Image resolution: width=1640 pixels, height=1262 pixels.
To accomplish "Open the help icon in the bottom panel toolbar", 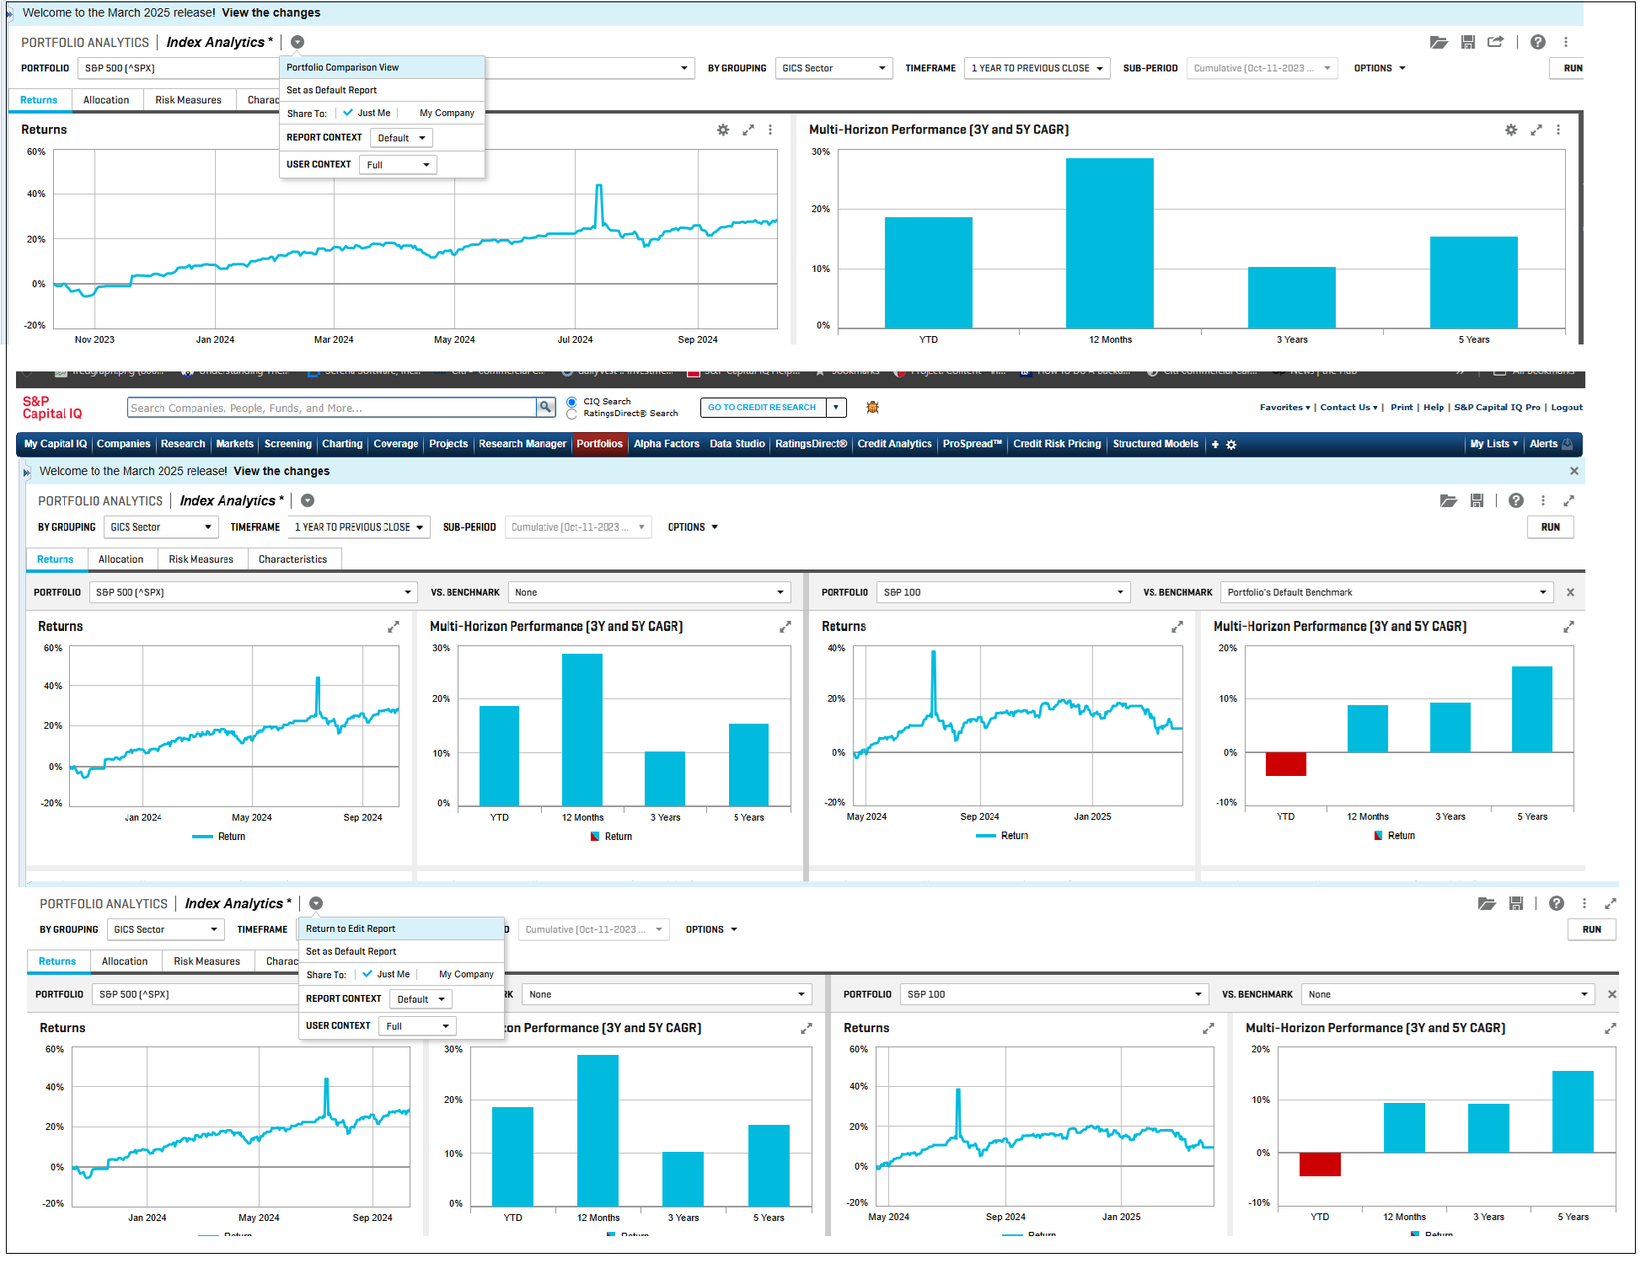I will (x=1556, y=903).
